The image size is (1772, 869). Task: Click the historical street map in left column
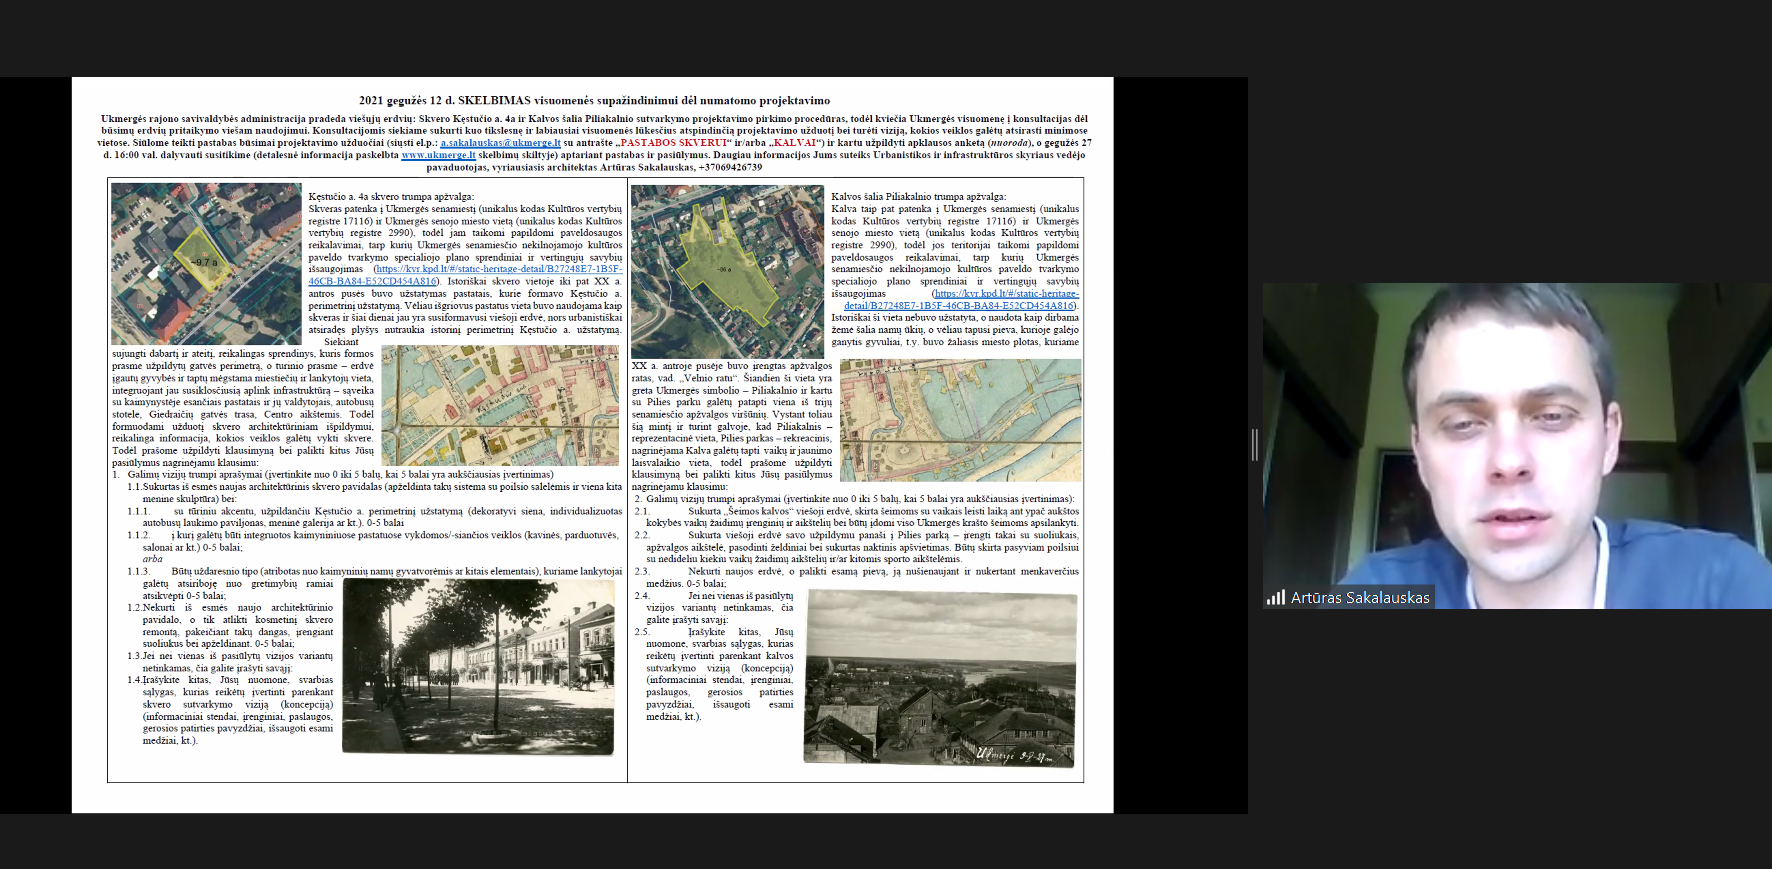pos(500,405)
